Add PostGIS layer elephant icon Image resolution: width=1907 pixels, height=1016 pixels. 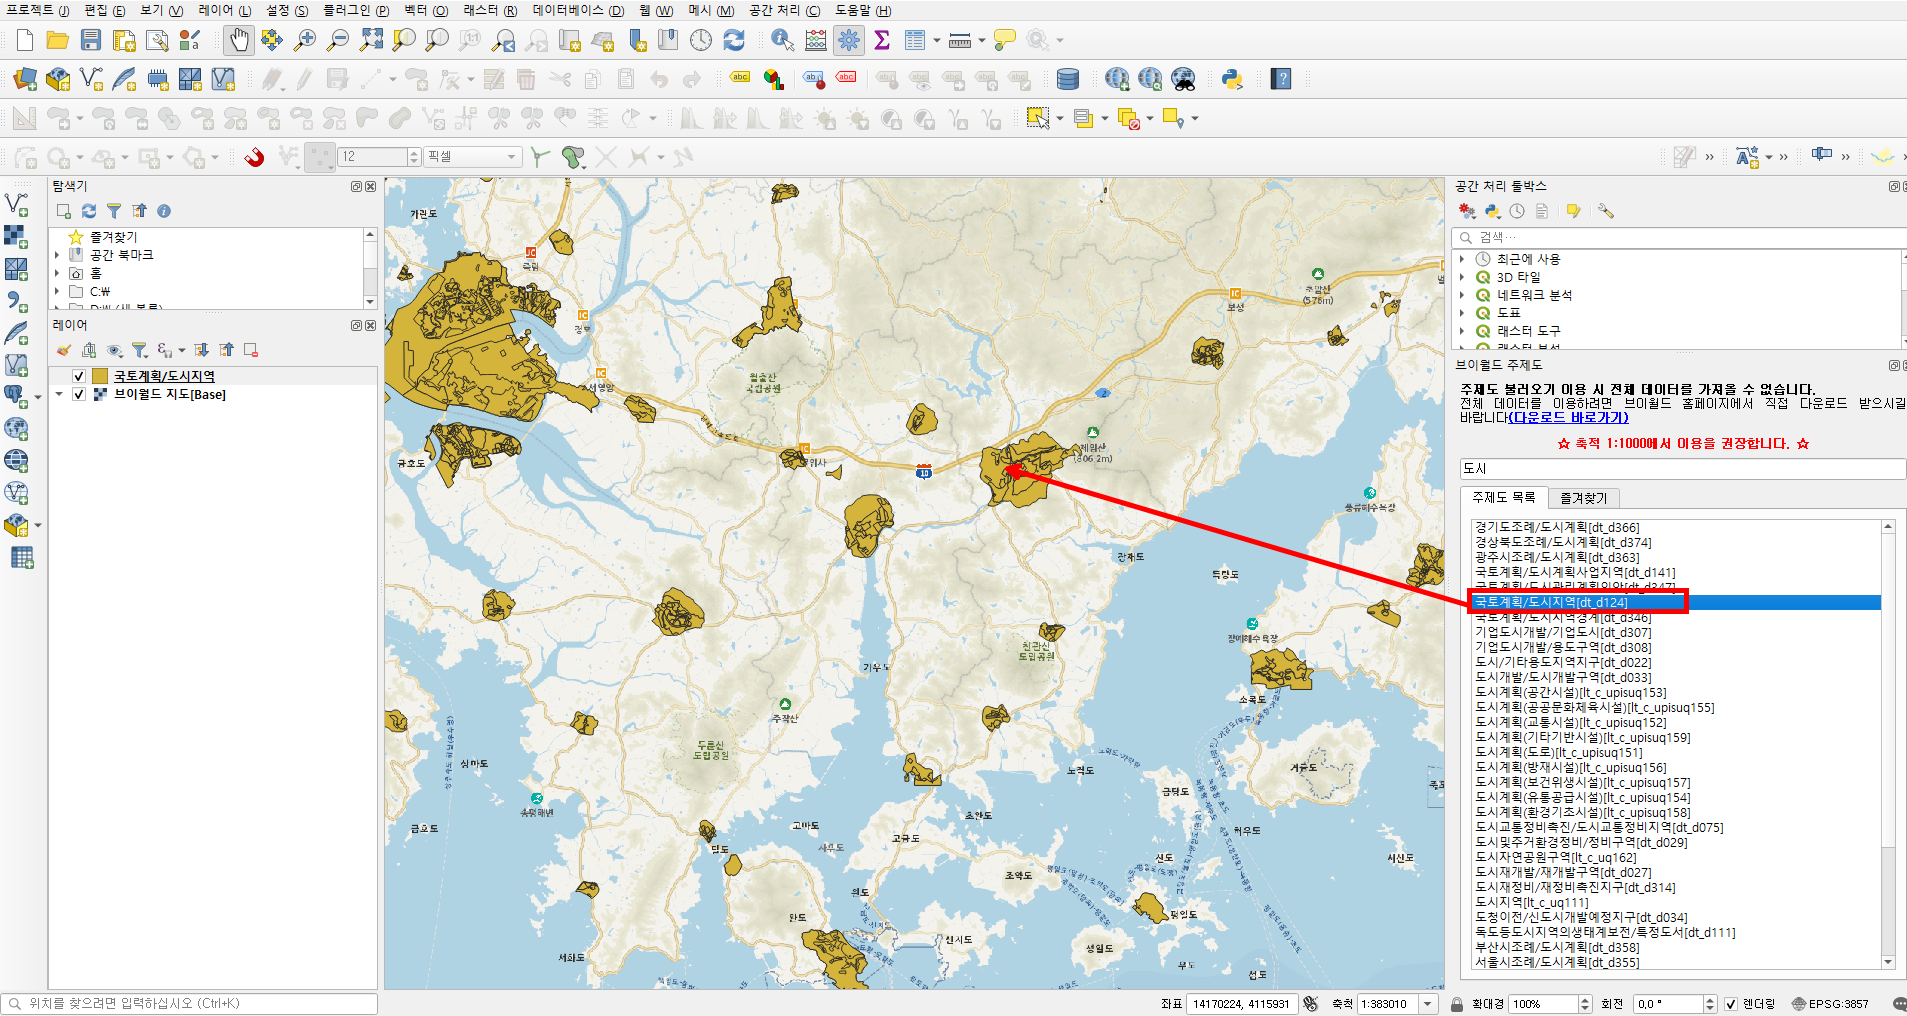click(16, 397)
